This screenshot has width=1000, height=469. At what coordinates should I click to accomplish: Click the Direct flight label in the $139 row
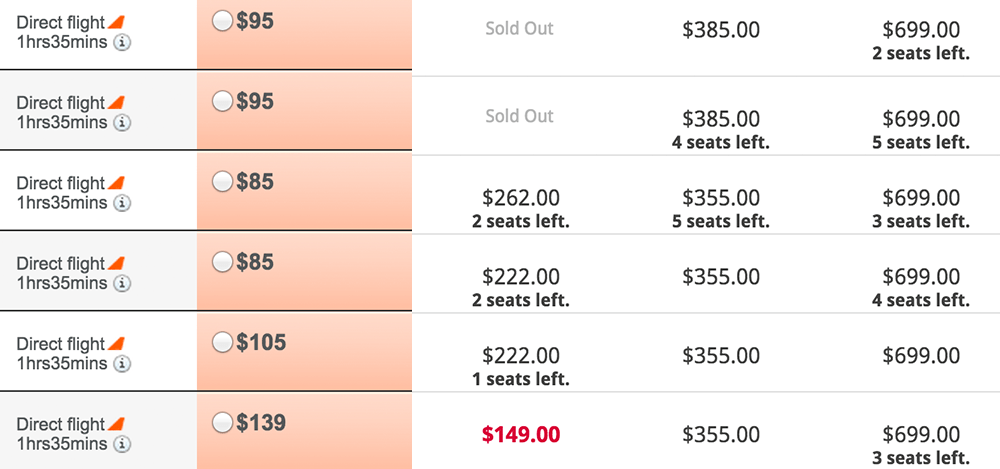tap(61, 424)
